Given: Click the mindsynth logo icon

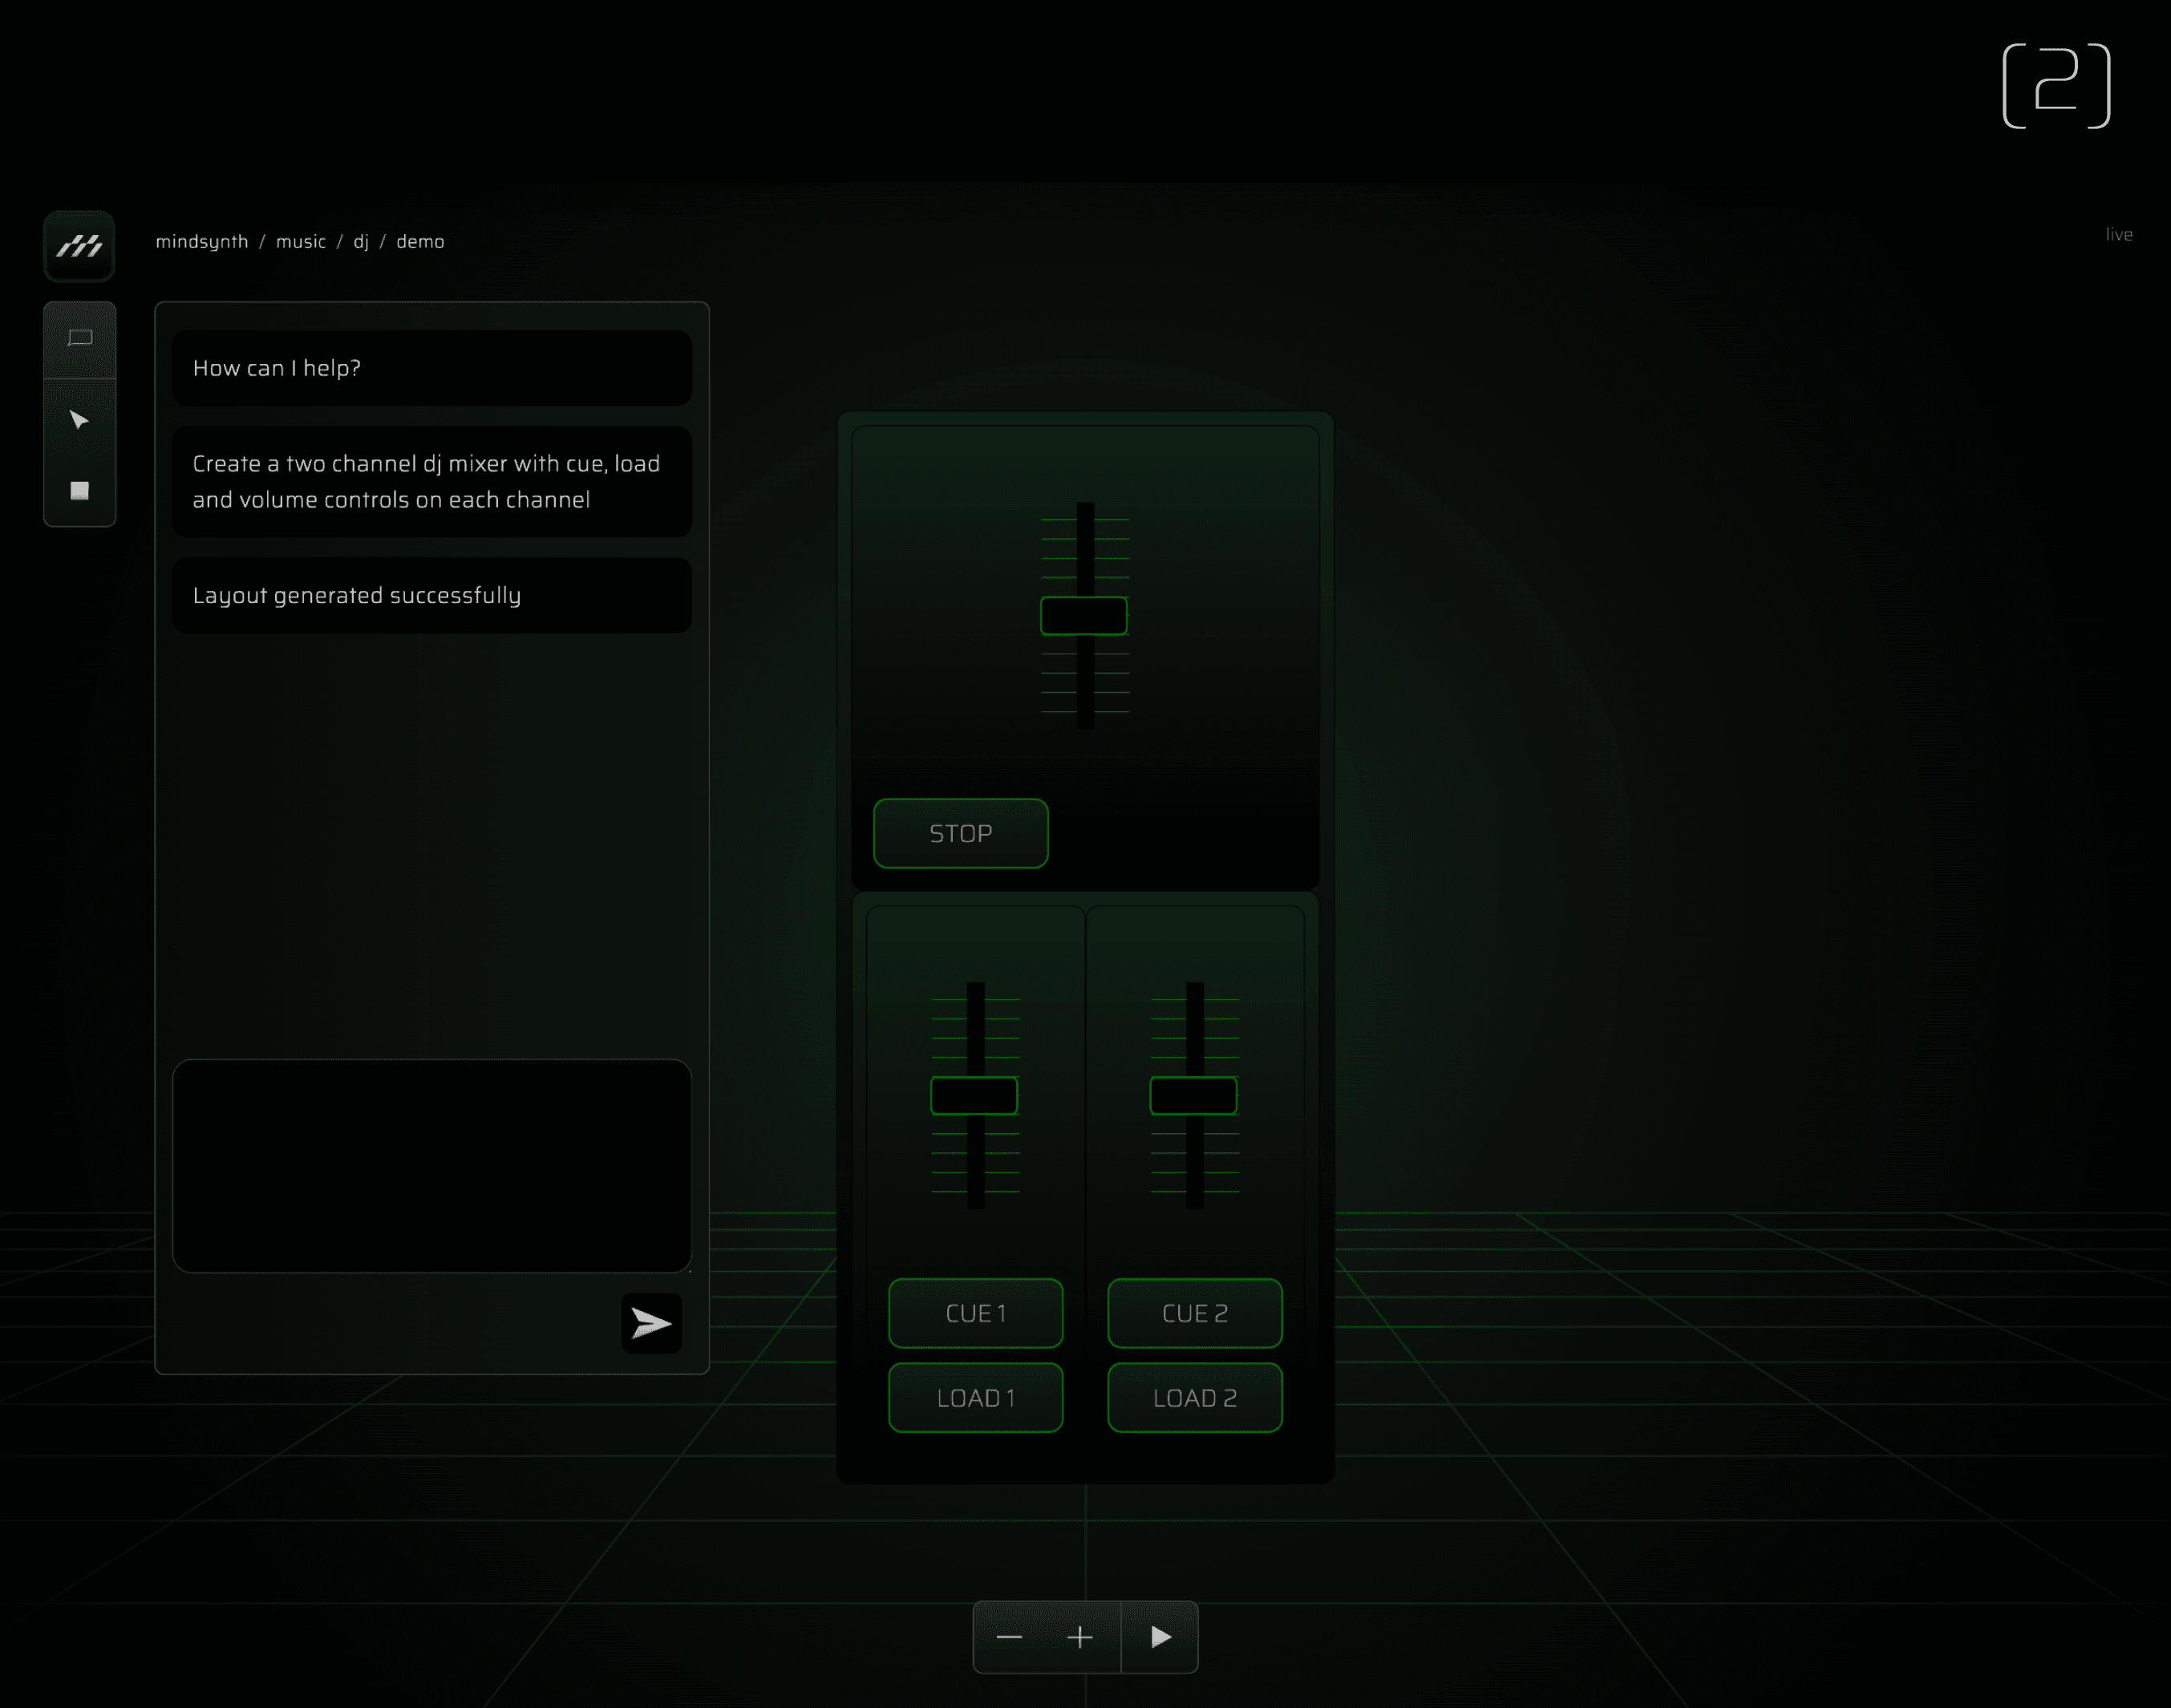Looking at the screenshot, I should [79, 246].
